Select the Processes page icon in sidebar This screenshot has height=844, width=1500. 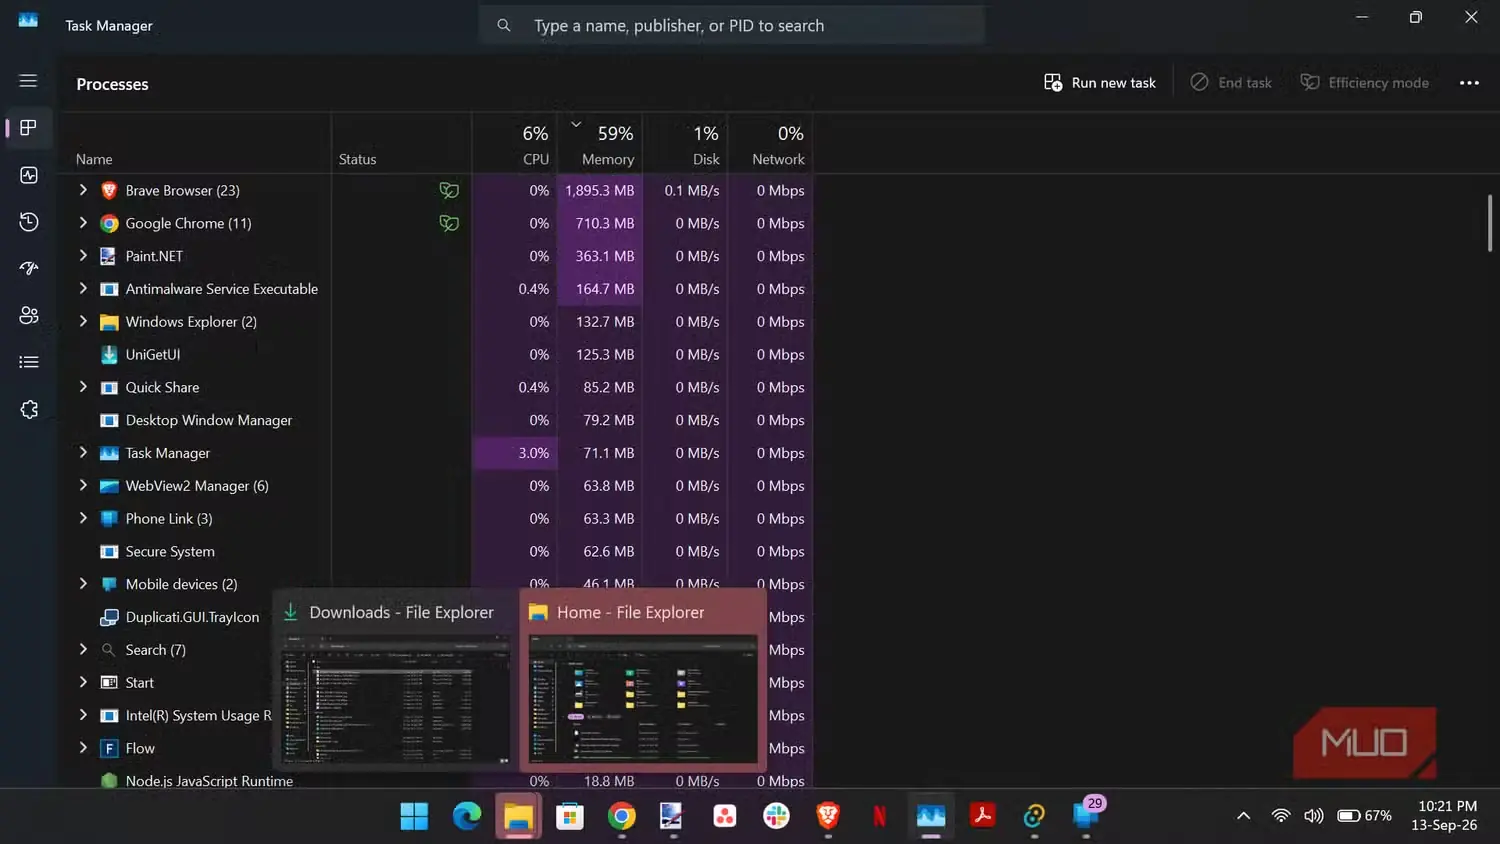click(x=28, y=128)
